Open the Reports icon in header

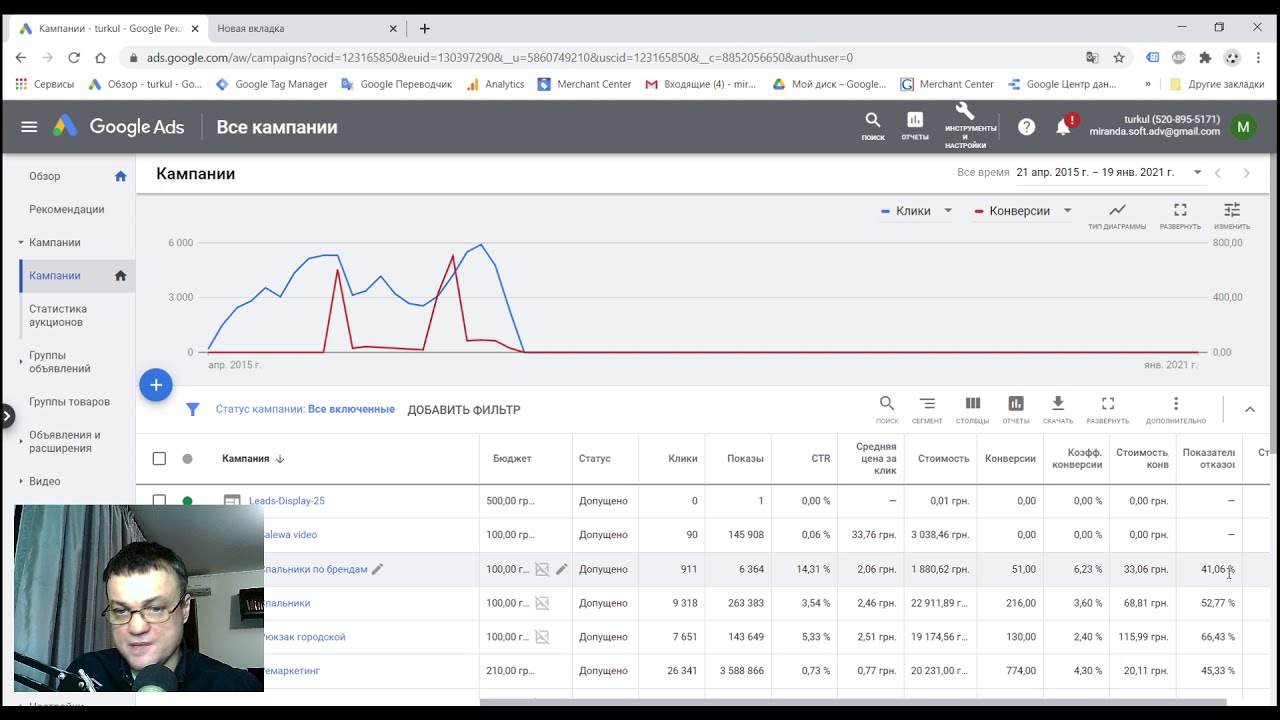[x=915, y=126]
